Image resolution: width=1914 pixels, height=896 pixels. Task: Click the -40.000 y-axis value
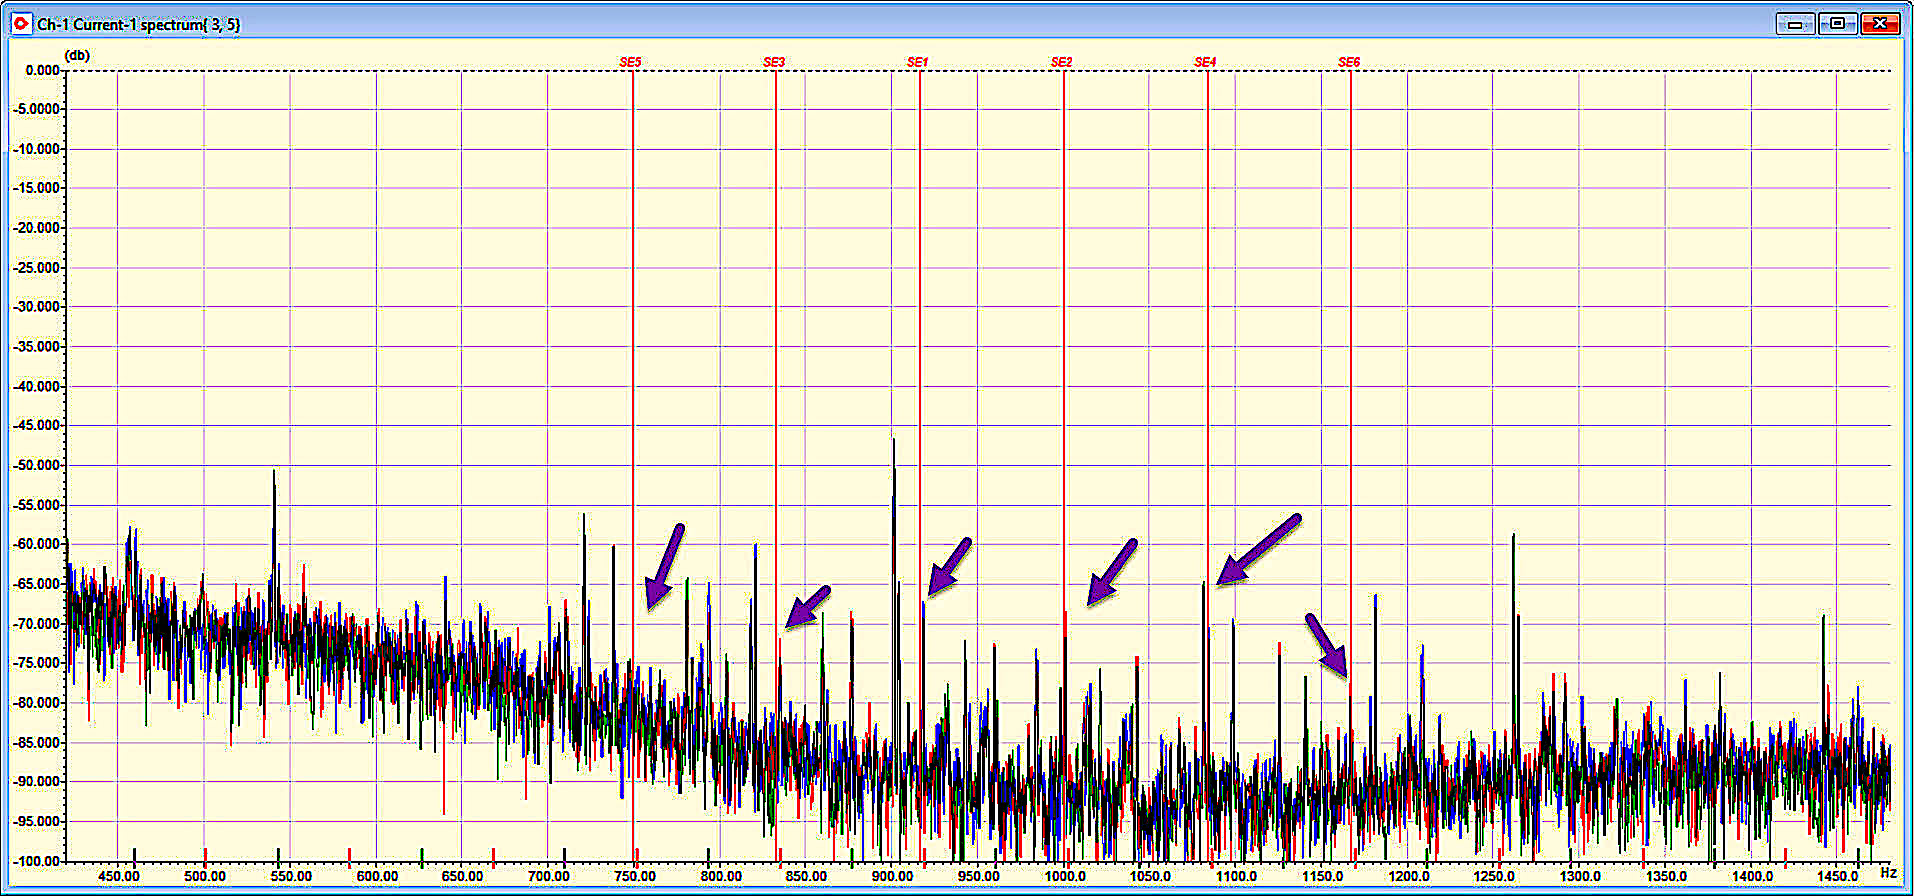37,386
